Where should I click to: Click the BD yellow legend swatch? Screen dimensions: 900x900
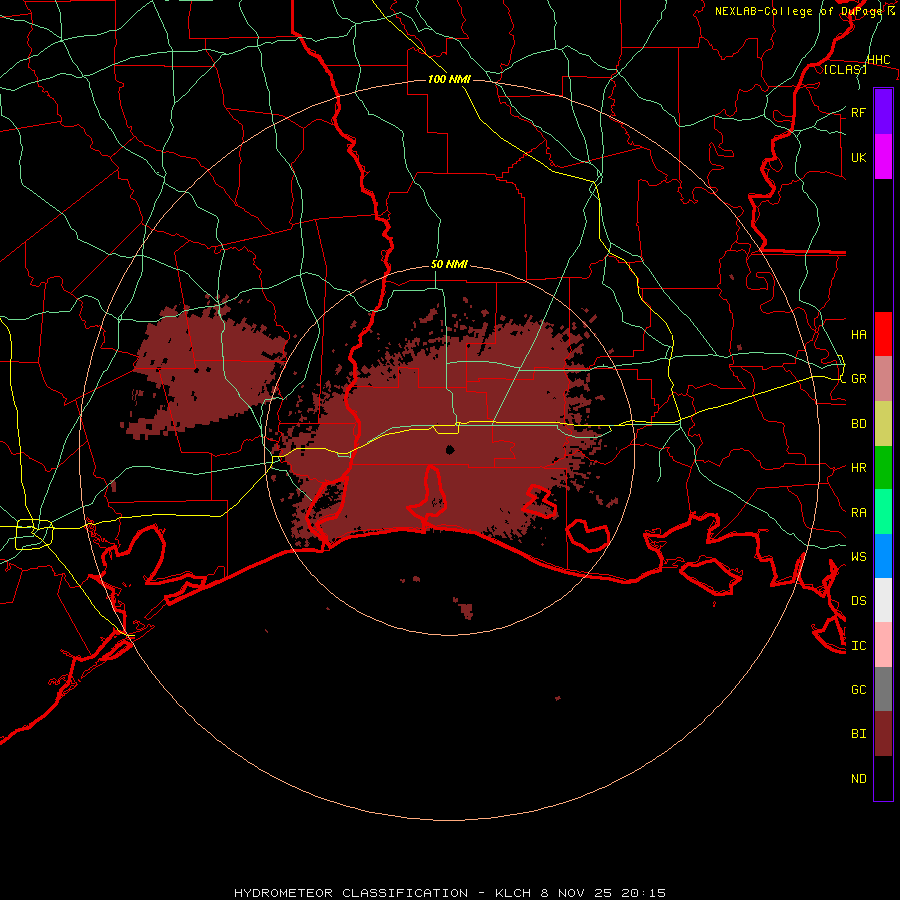(883, 423)
